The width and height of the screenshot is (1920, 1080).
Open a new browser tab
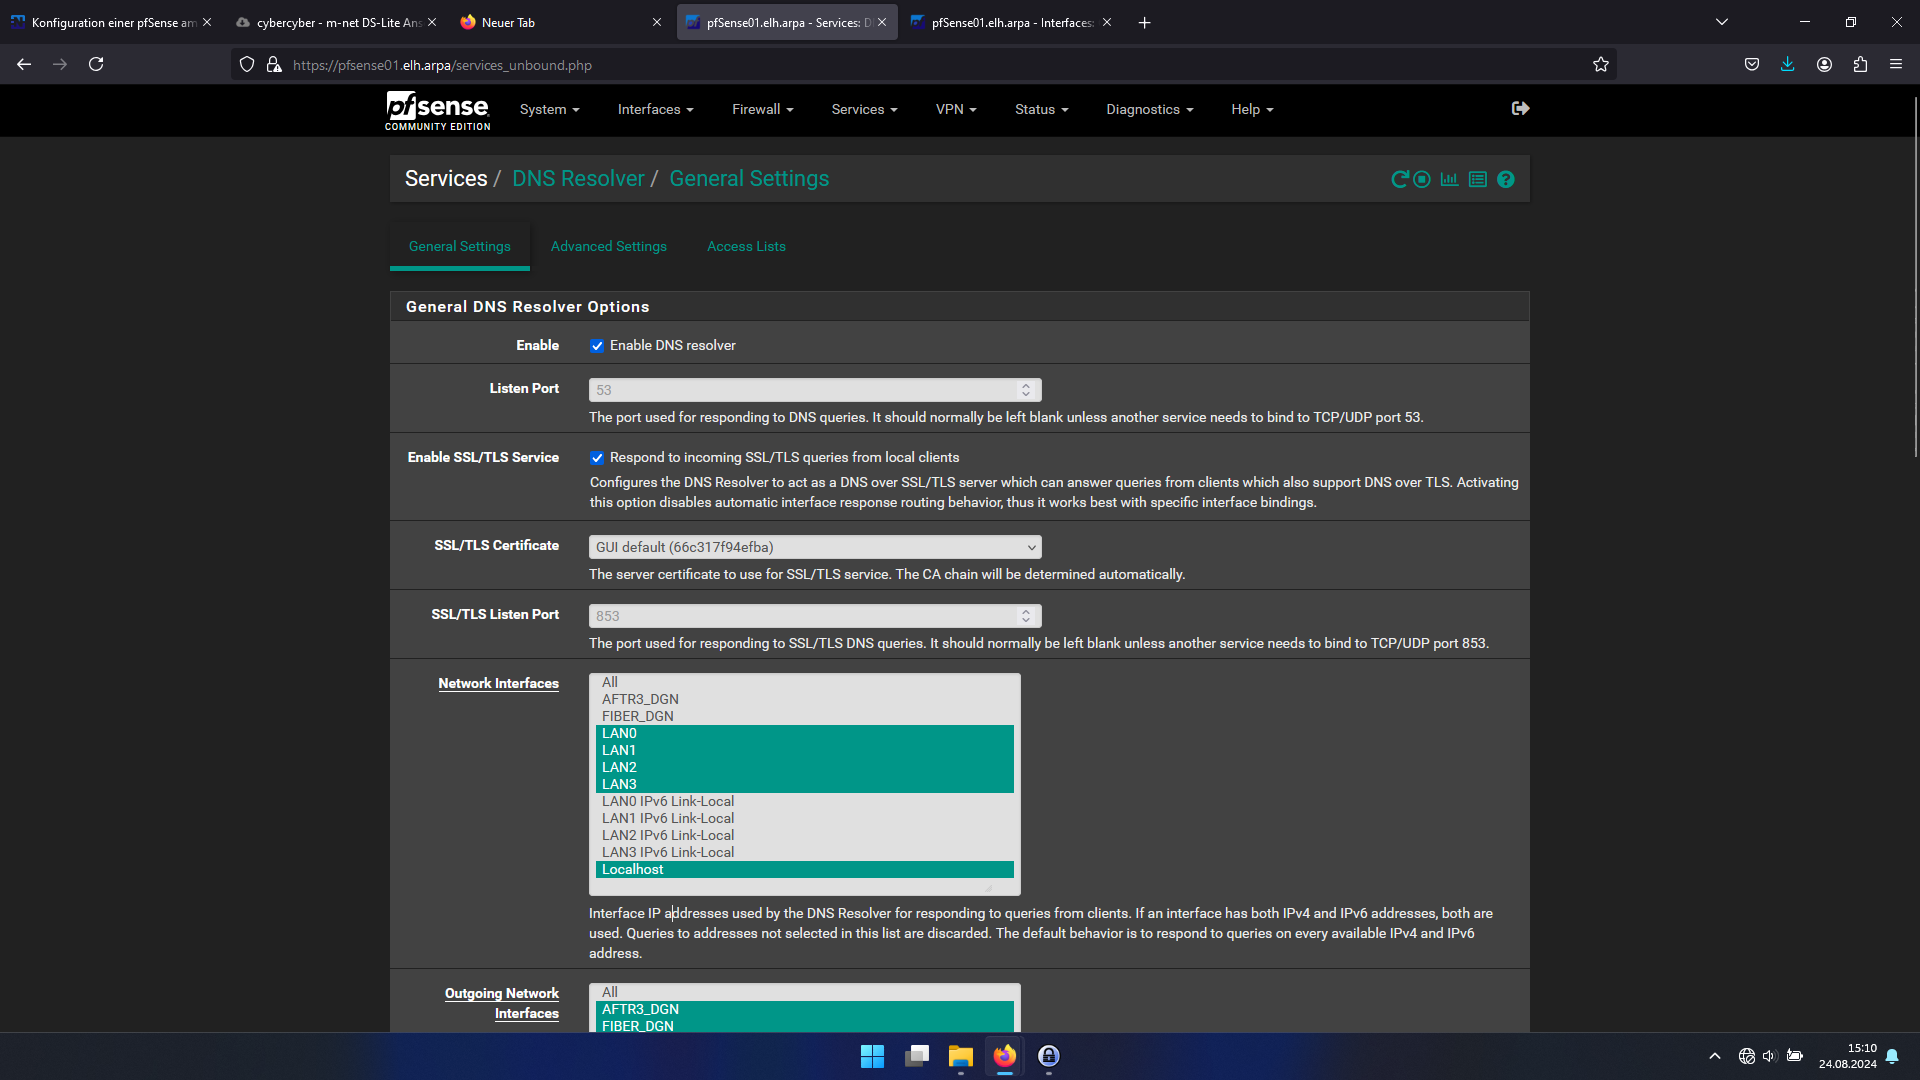[1144, 22]
